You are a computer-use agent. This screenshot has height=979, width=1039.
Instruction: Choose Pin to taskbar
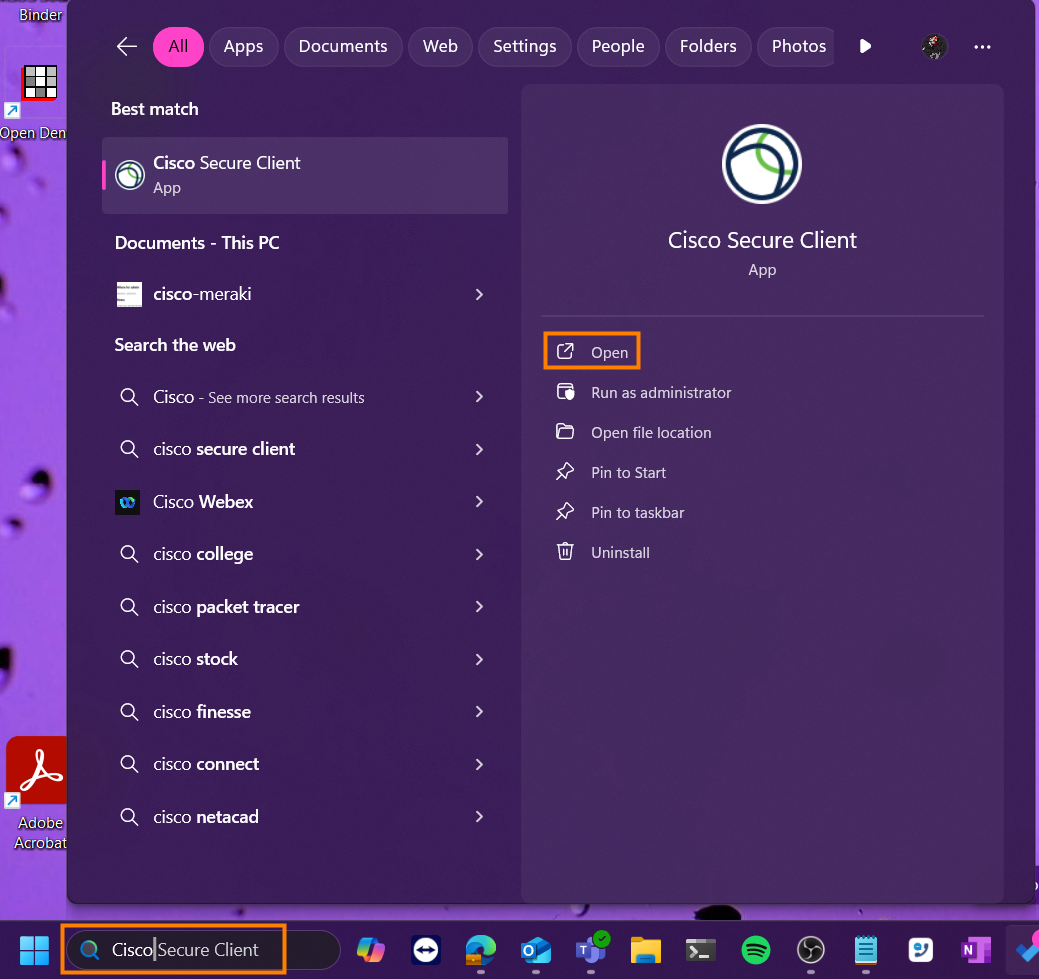(620, 512)
